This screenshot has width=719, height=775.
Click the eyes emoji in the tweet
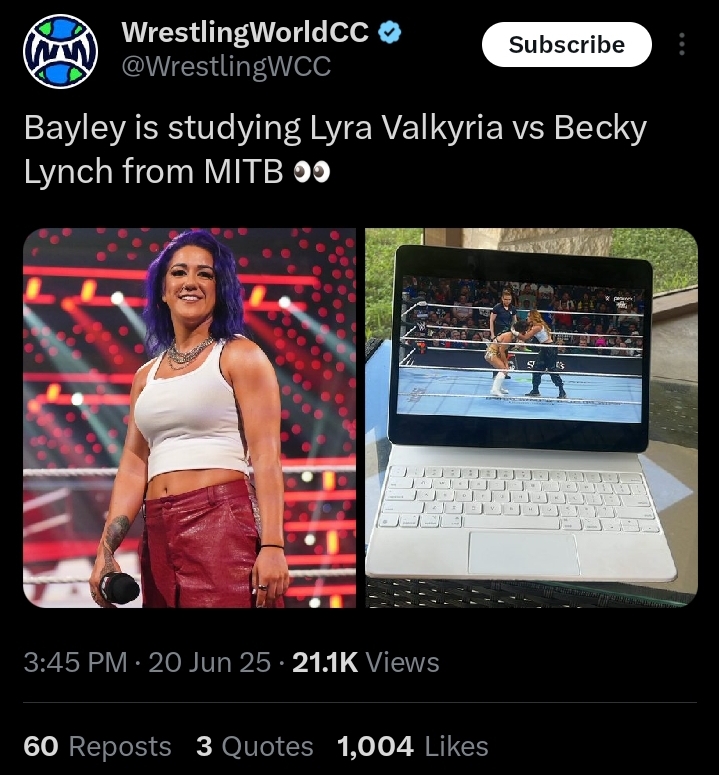[312, 172]
